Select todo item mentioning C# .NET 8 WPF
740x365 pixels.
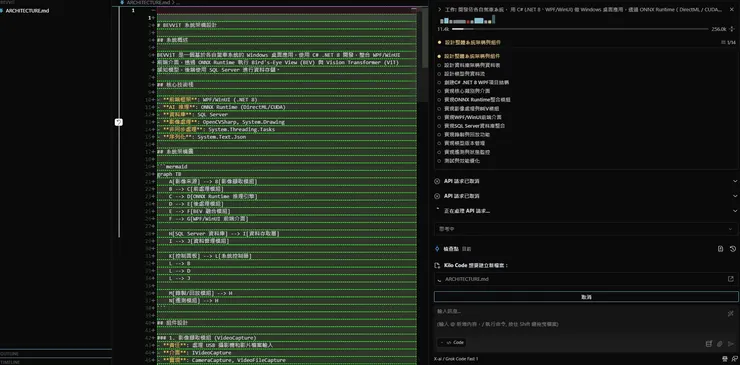[x=476, y=82]
